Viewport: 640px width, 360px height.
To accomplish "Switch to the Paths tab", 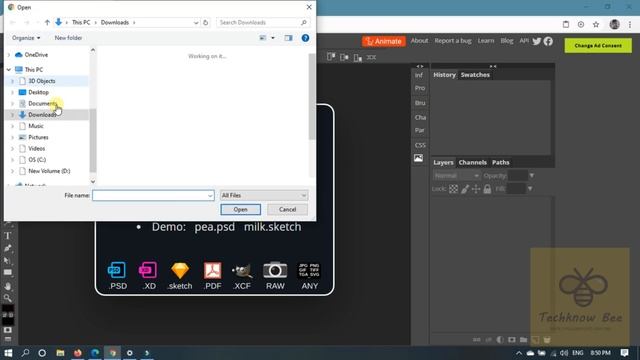I will pos(500,162).
